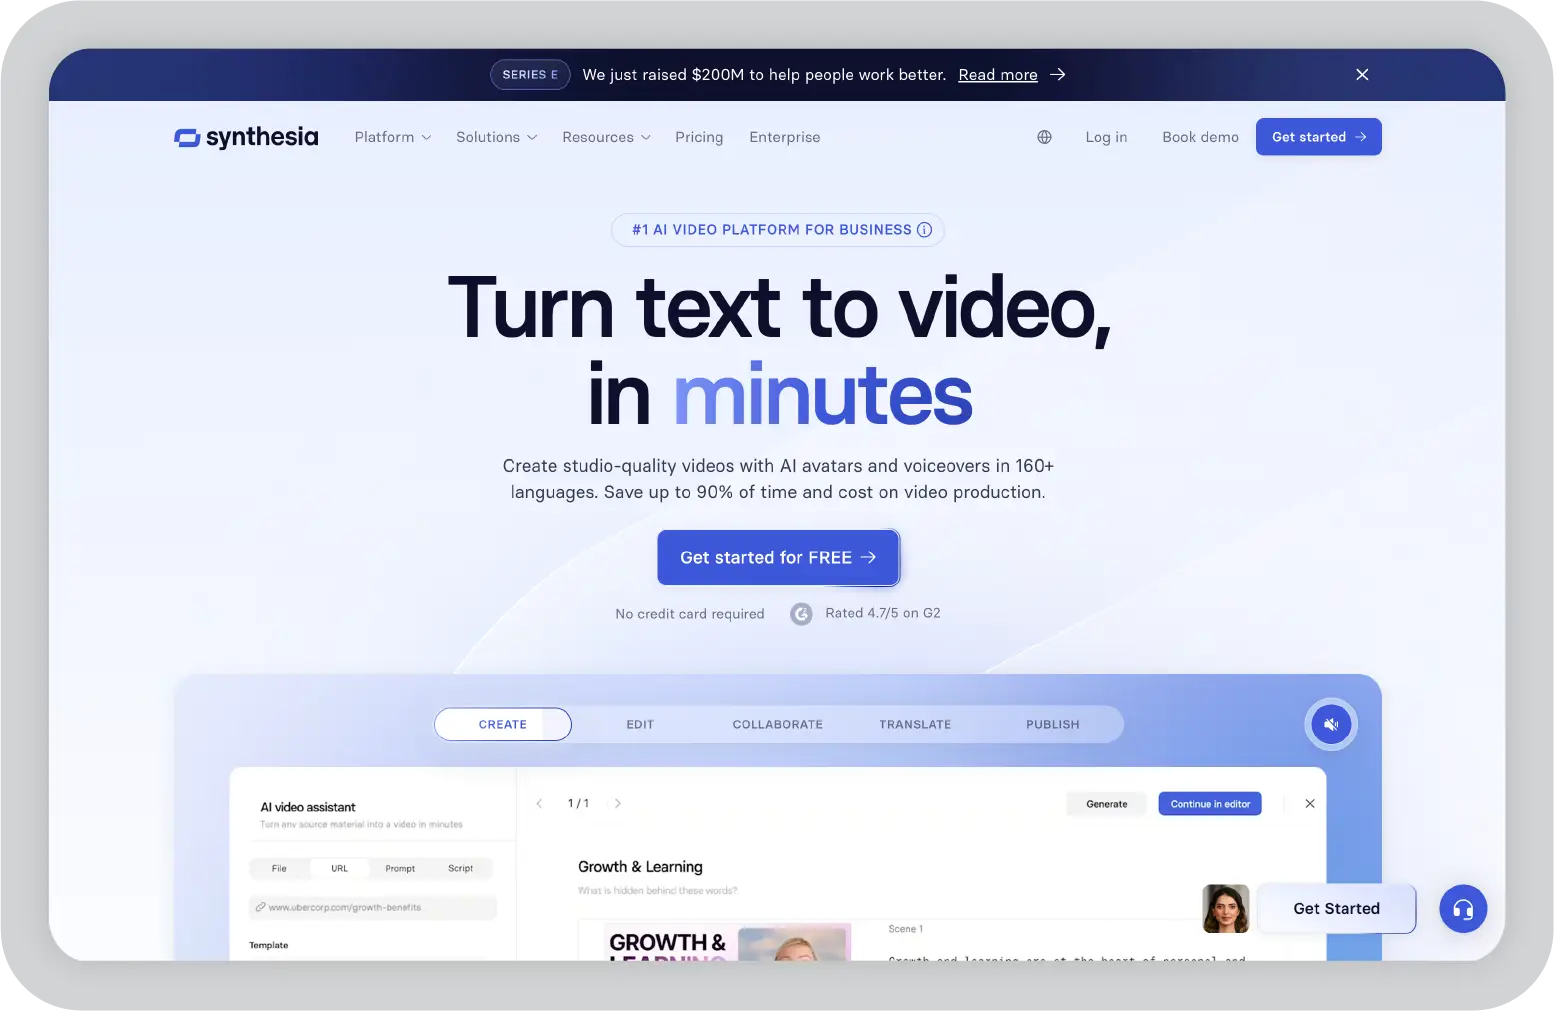Close the Series E announcement banner
Image resolution: width=1554 pixels, height=1011 pixels.
click(1362, 75)
